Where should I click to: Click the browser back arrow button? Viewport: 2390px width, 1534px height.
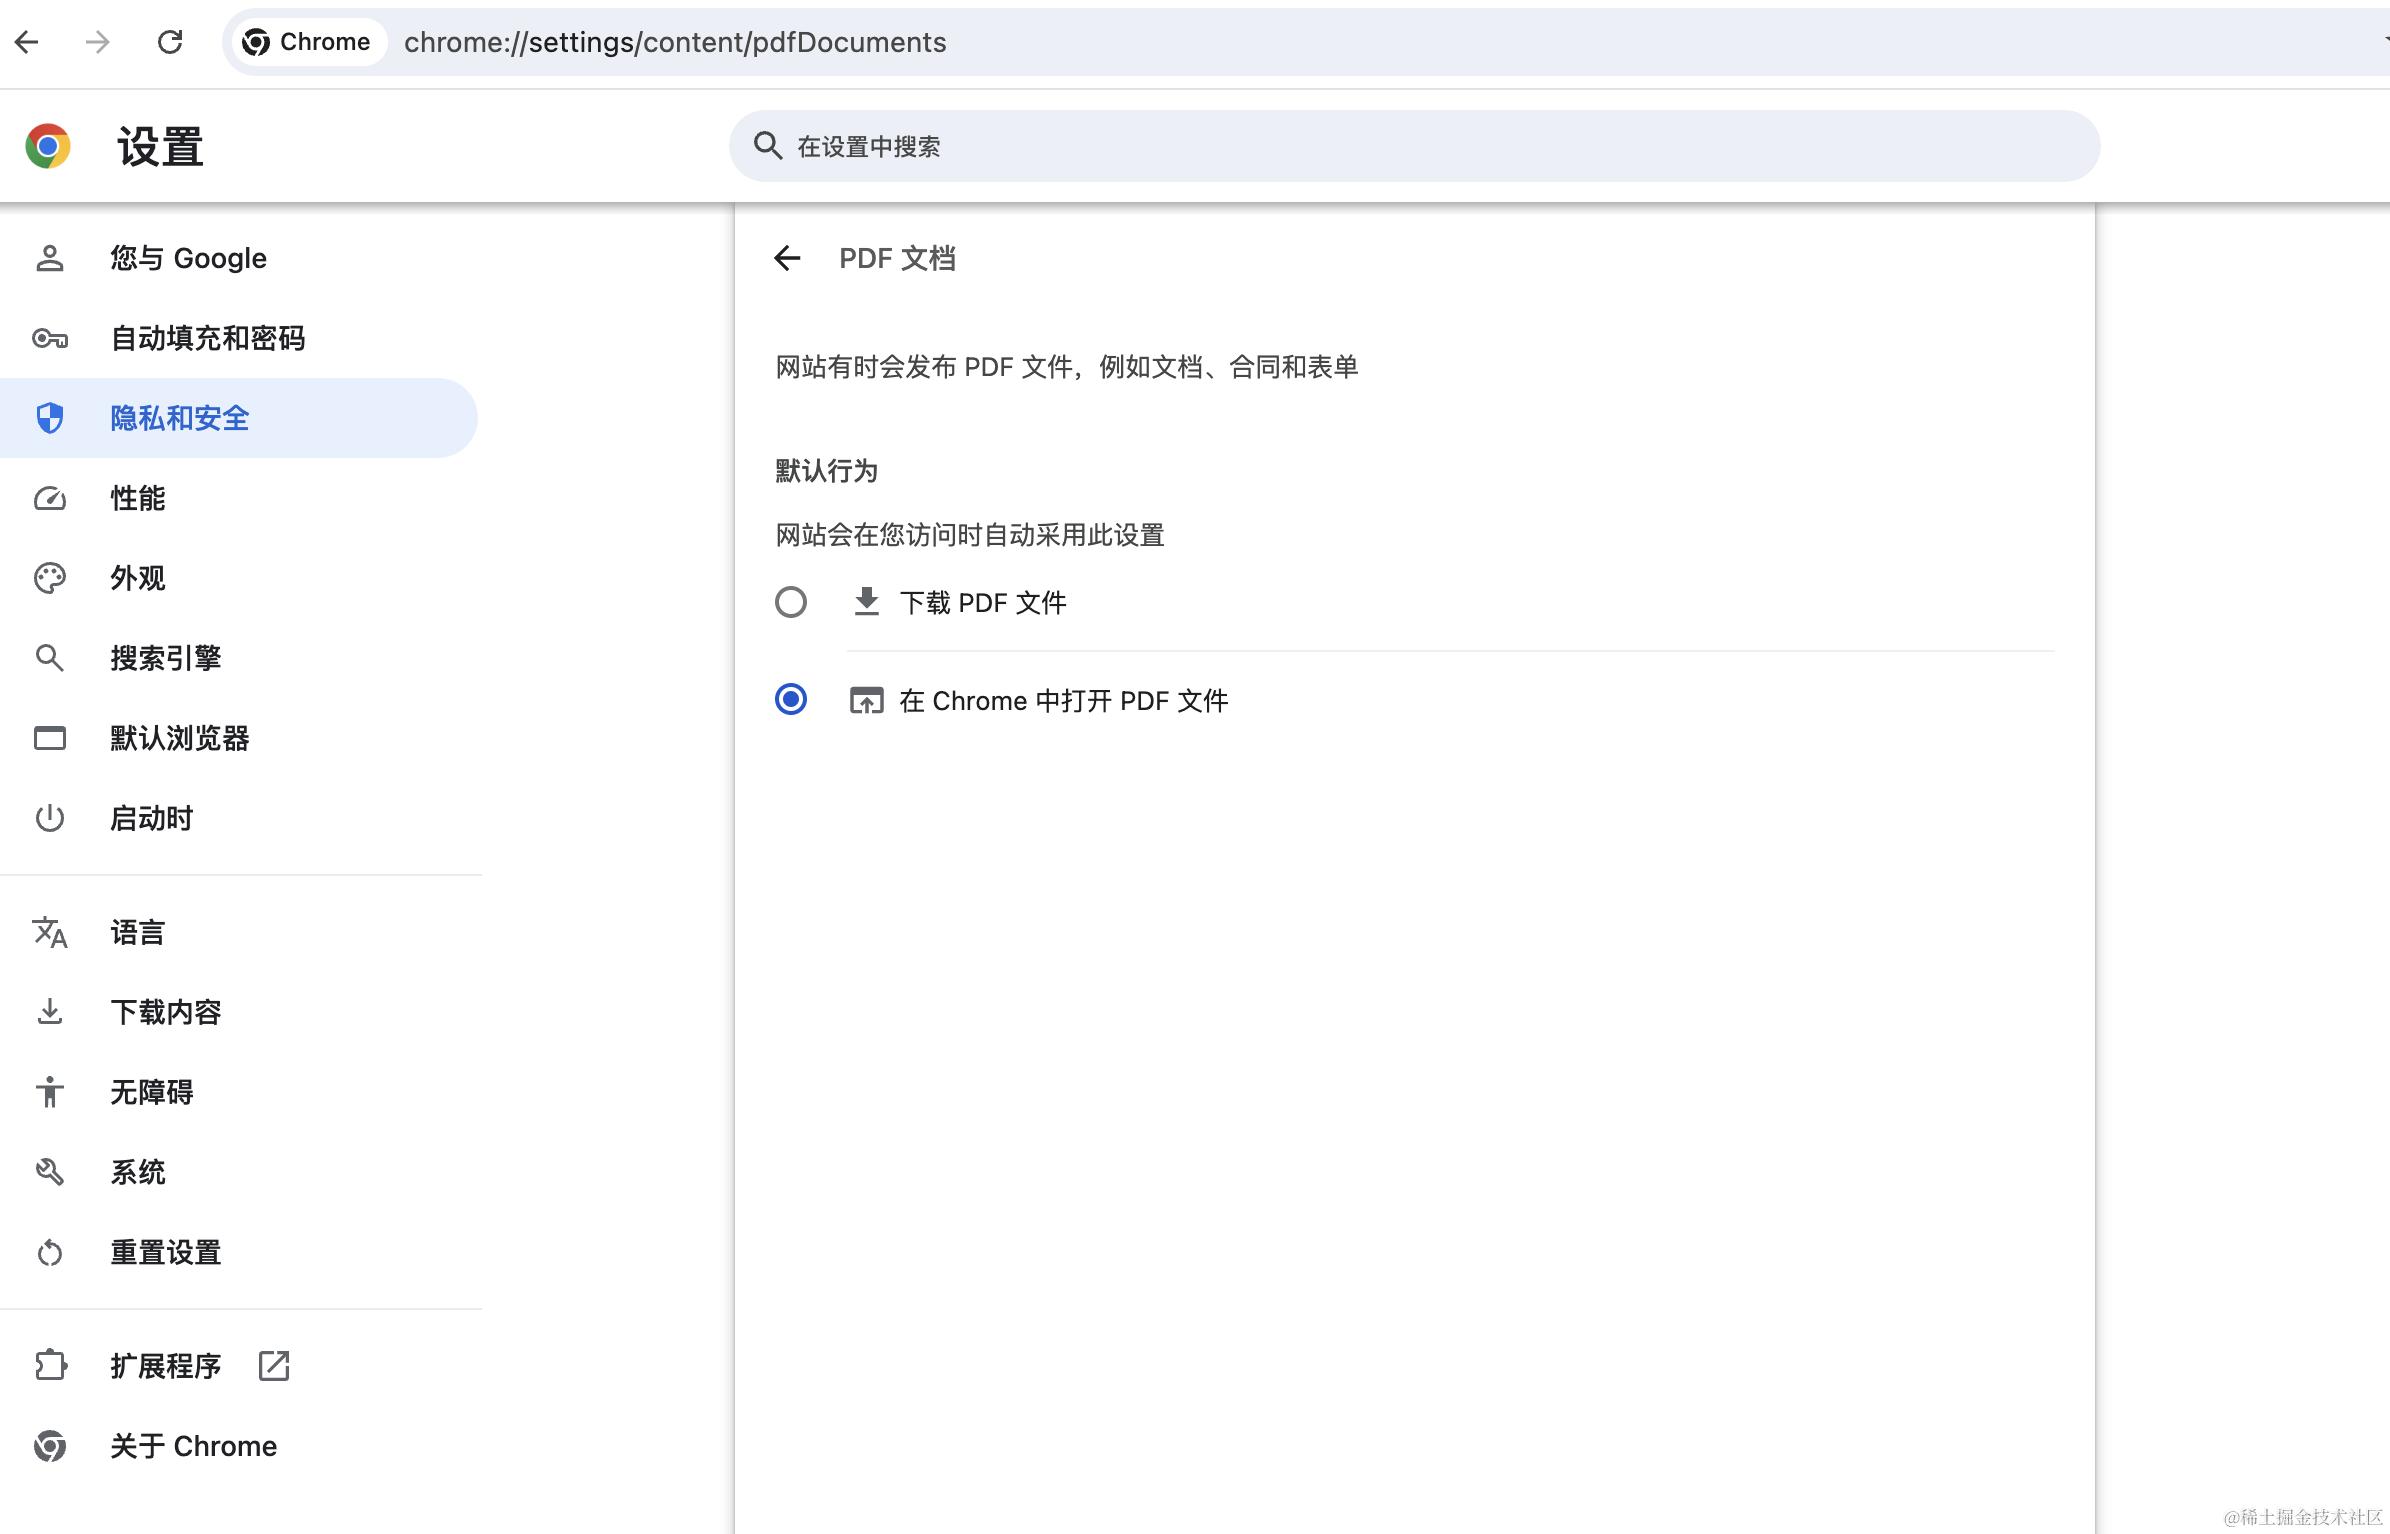pos(27,42)
